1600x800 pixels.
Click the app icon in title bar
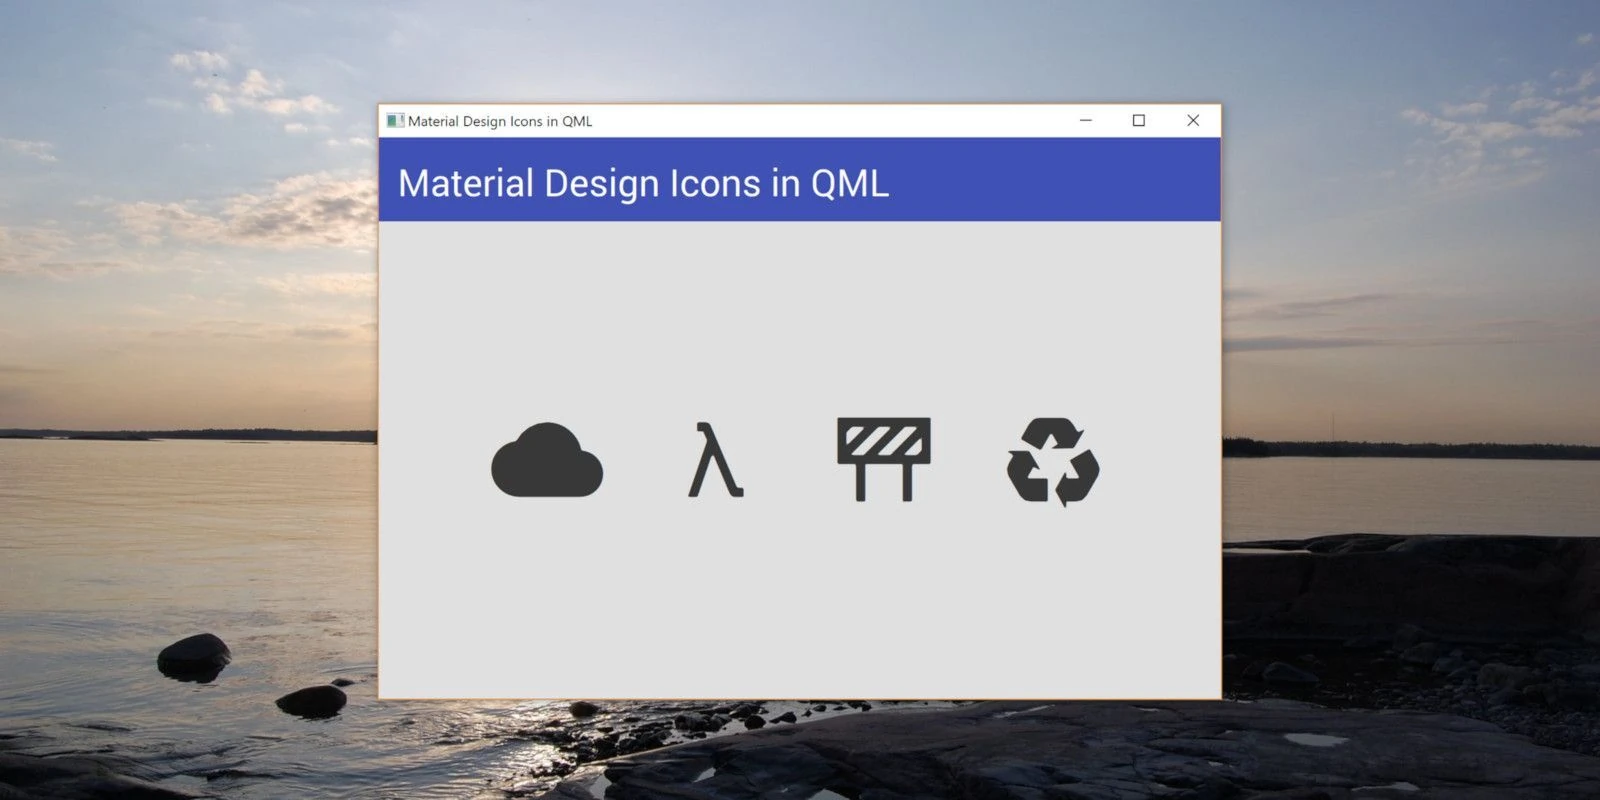point(395,121)
